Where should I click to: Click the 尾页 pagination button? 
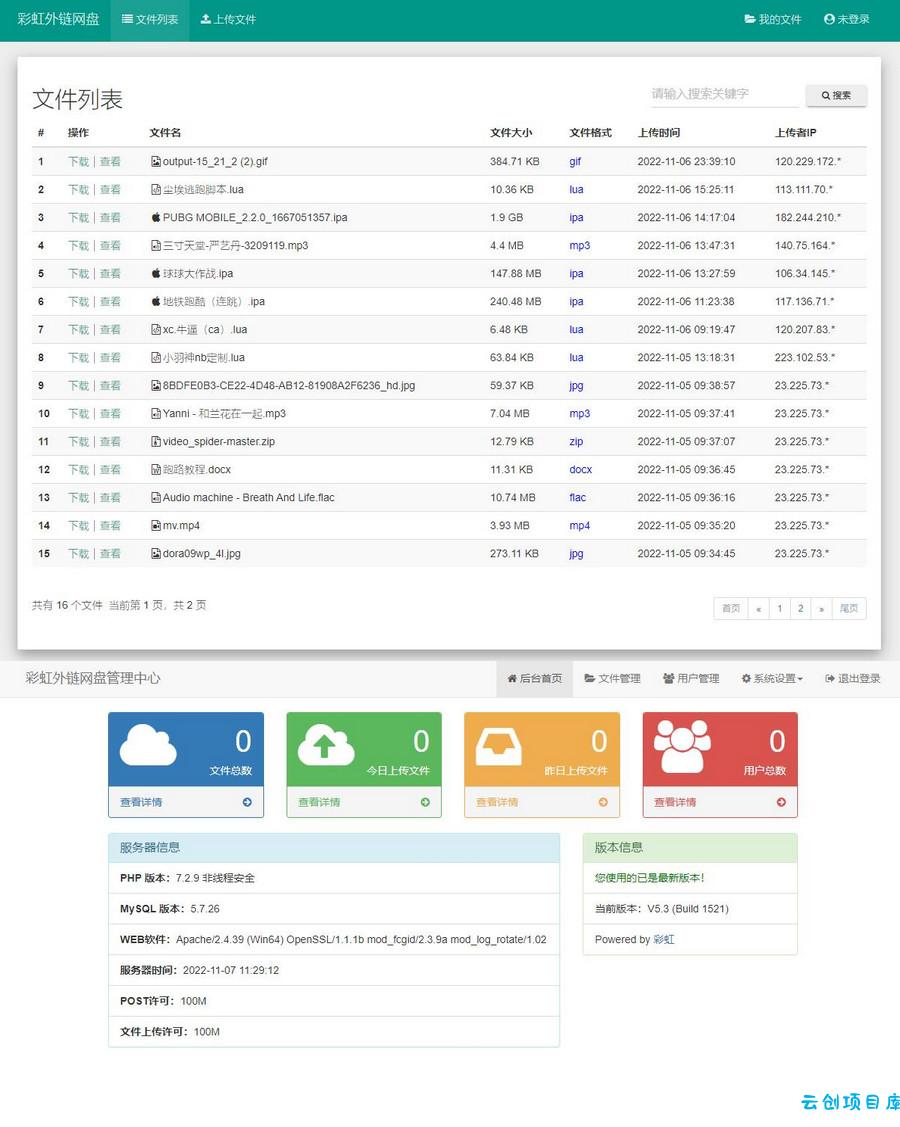click(x=849, y=609)
